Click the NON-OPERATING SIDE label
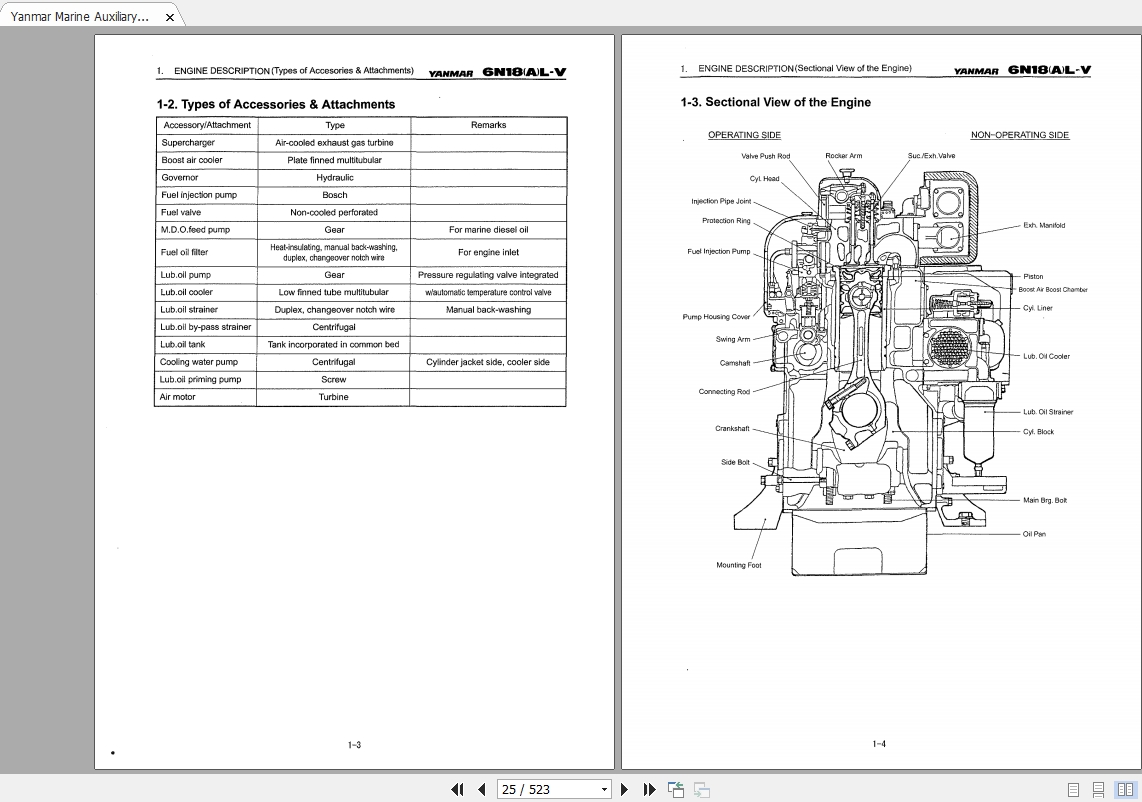The image size is (1142, 802). coord(1019,135)
